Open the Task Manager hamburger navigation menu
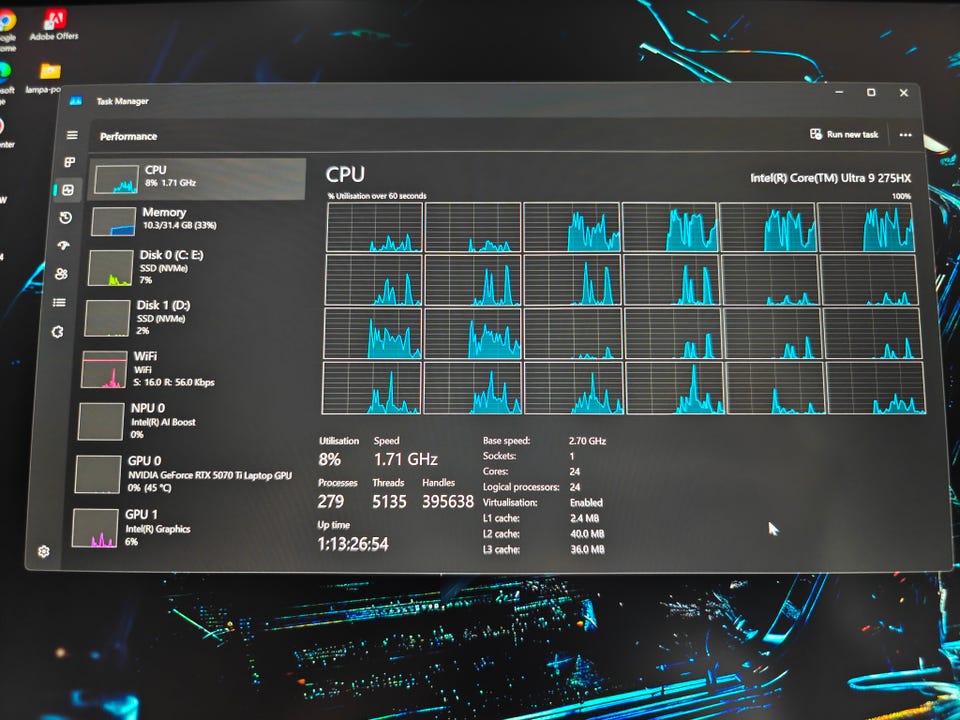 pos(72,135)
